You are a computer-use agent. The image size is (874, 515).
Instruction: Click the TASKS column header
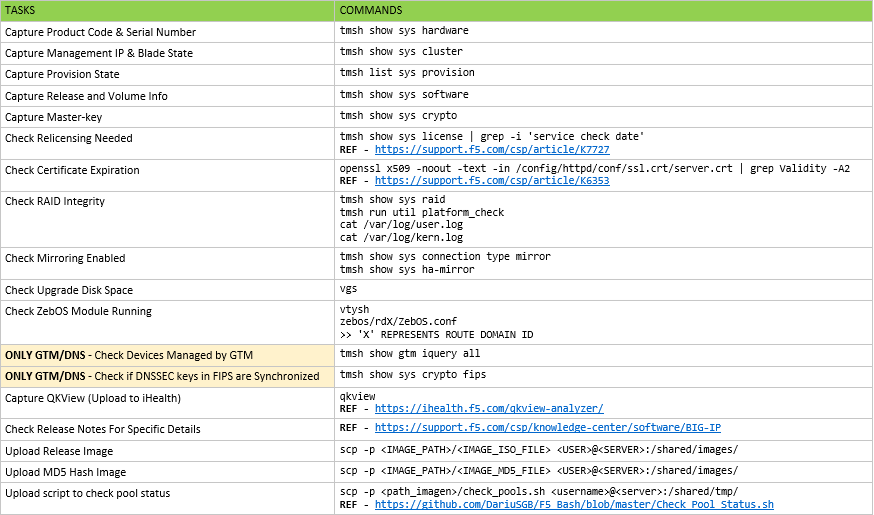(x=20, y=10)
